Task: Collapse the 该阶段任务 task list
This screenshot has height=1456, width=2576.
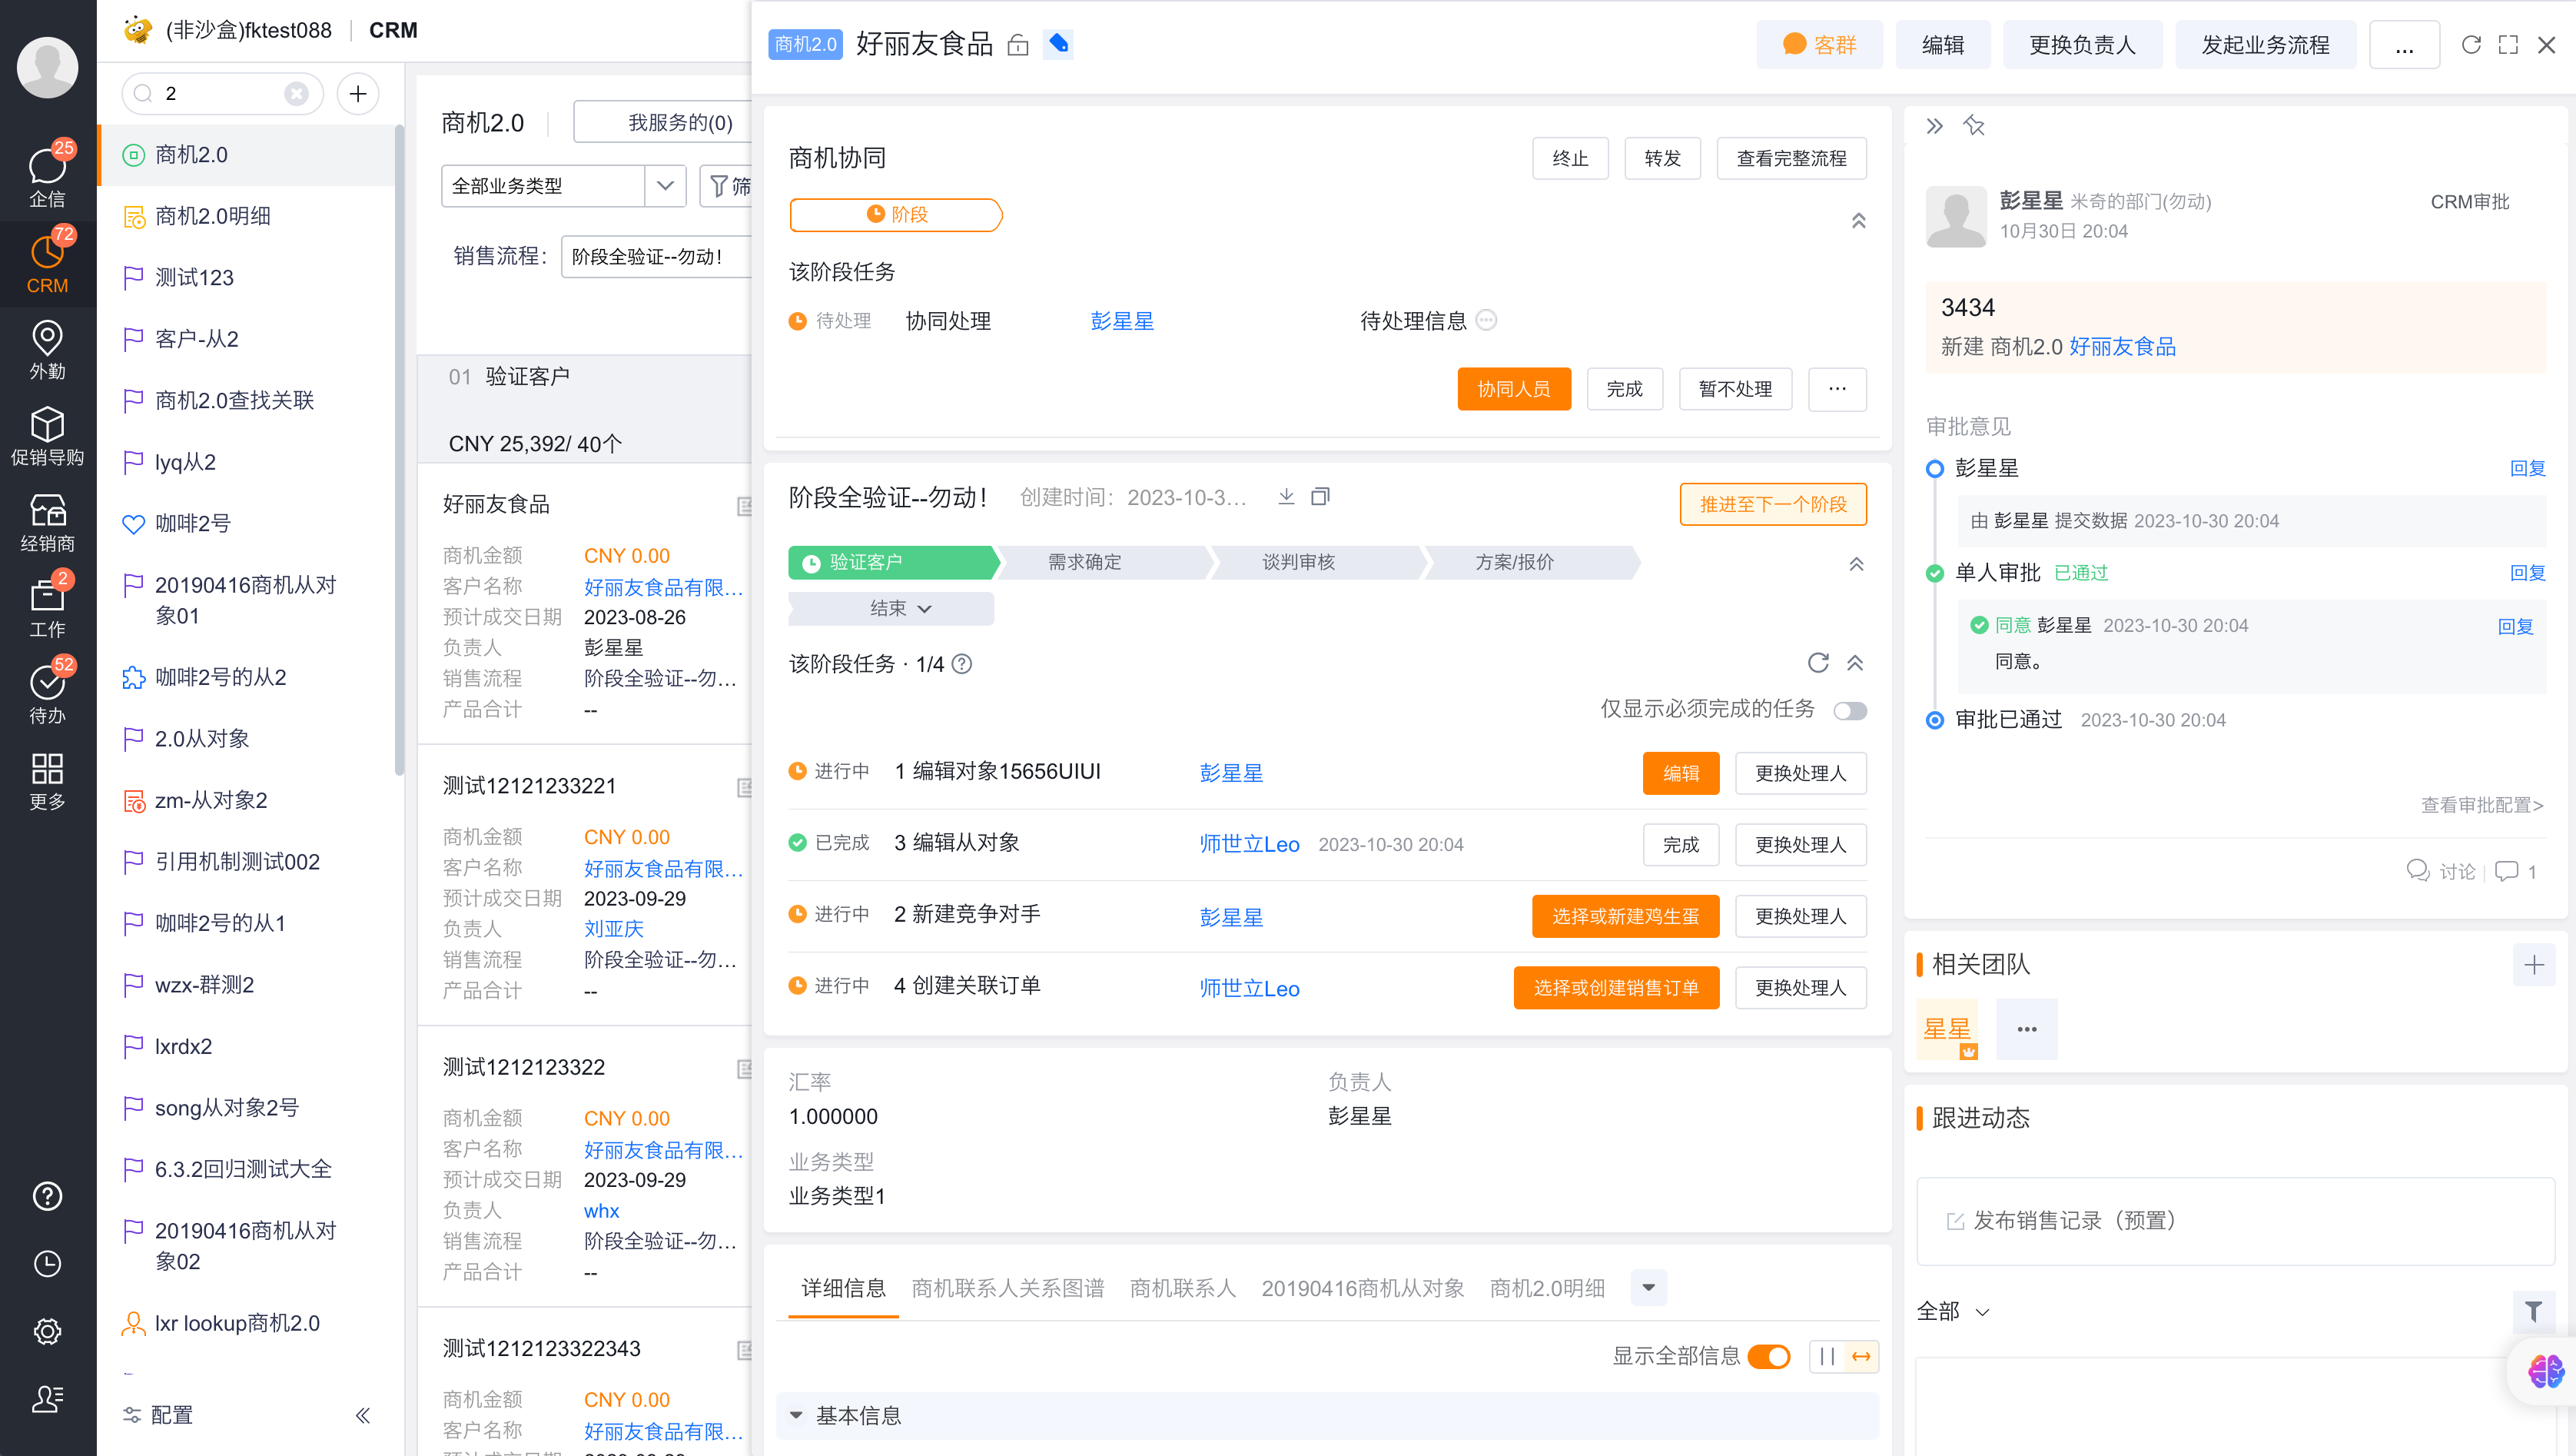Action: pyautogui.click(x=1855, y=663)
